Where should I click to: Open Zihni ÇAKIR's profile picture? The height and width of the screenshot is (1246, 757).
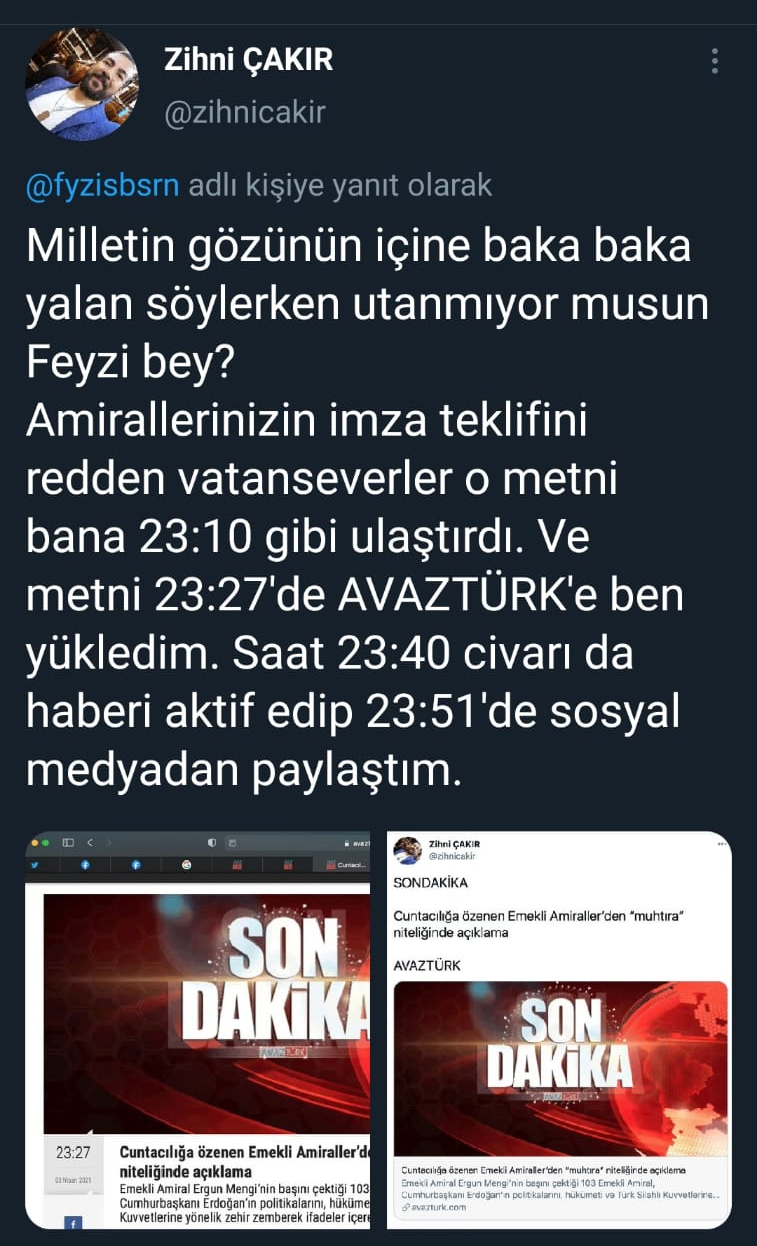click(82, 84)
